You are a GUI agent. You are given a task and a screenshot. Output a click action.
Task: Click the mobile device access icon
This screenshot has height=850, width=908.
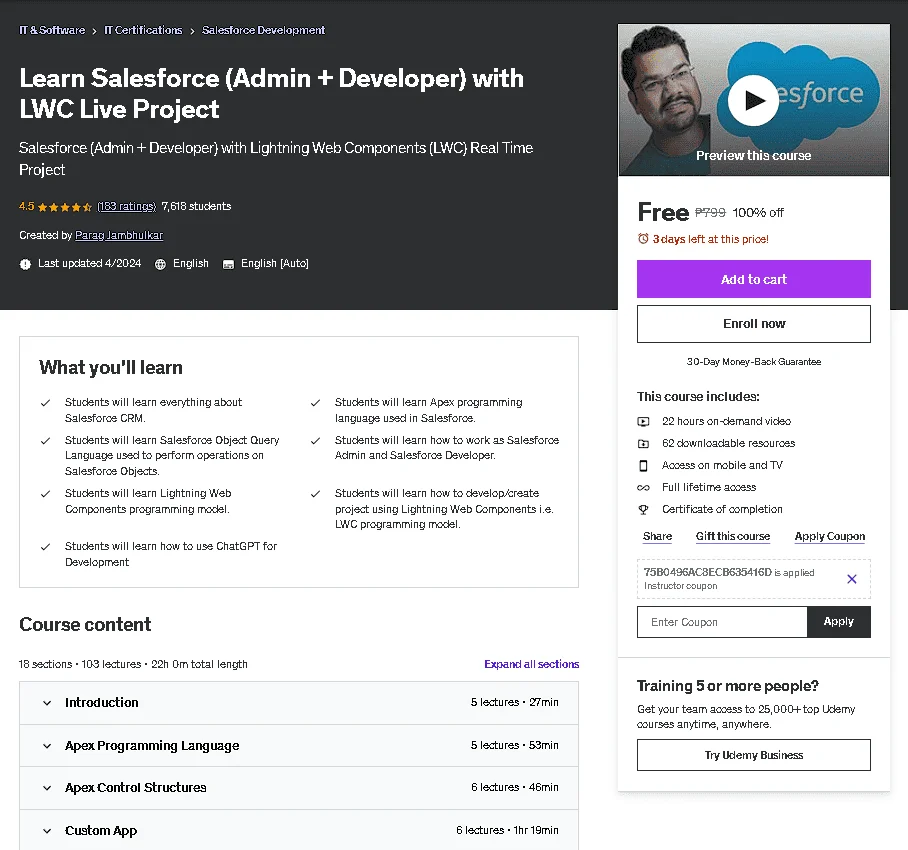[x=643, y=466]
